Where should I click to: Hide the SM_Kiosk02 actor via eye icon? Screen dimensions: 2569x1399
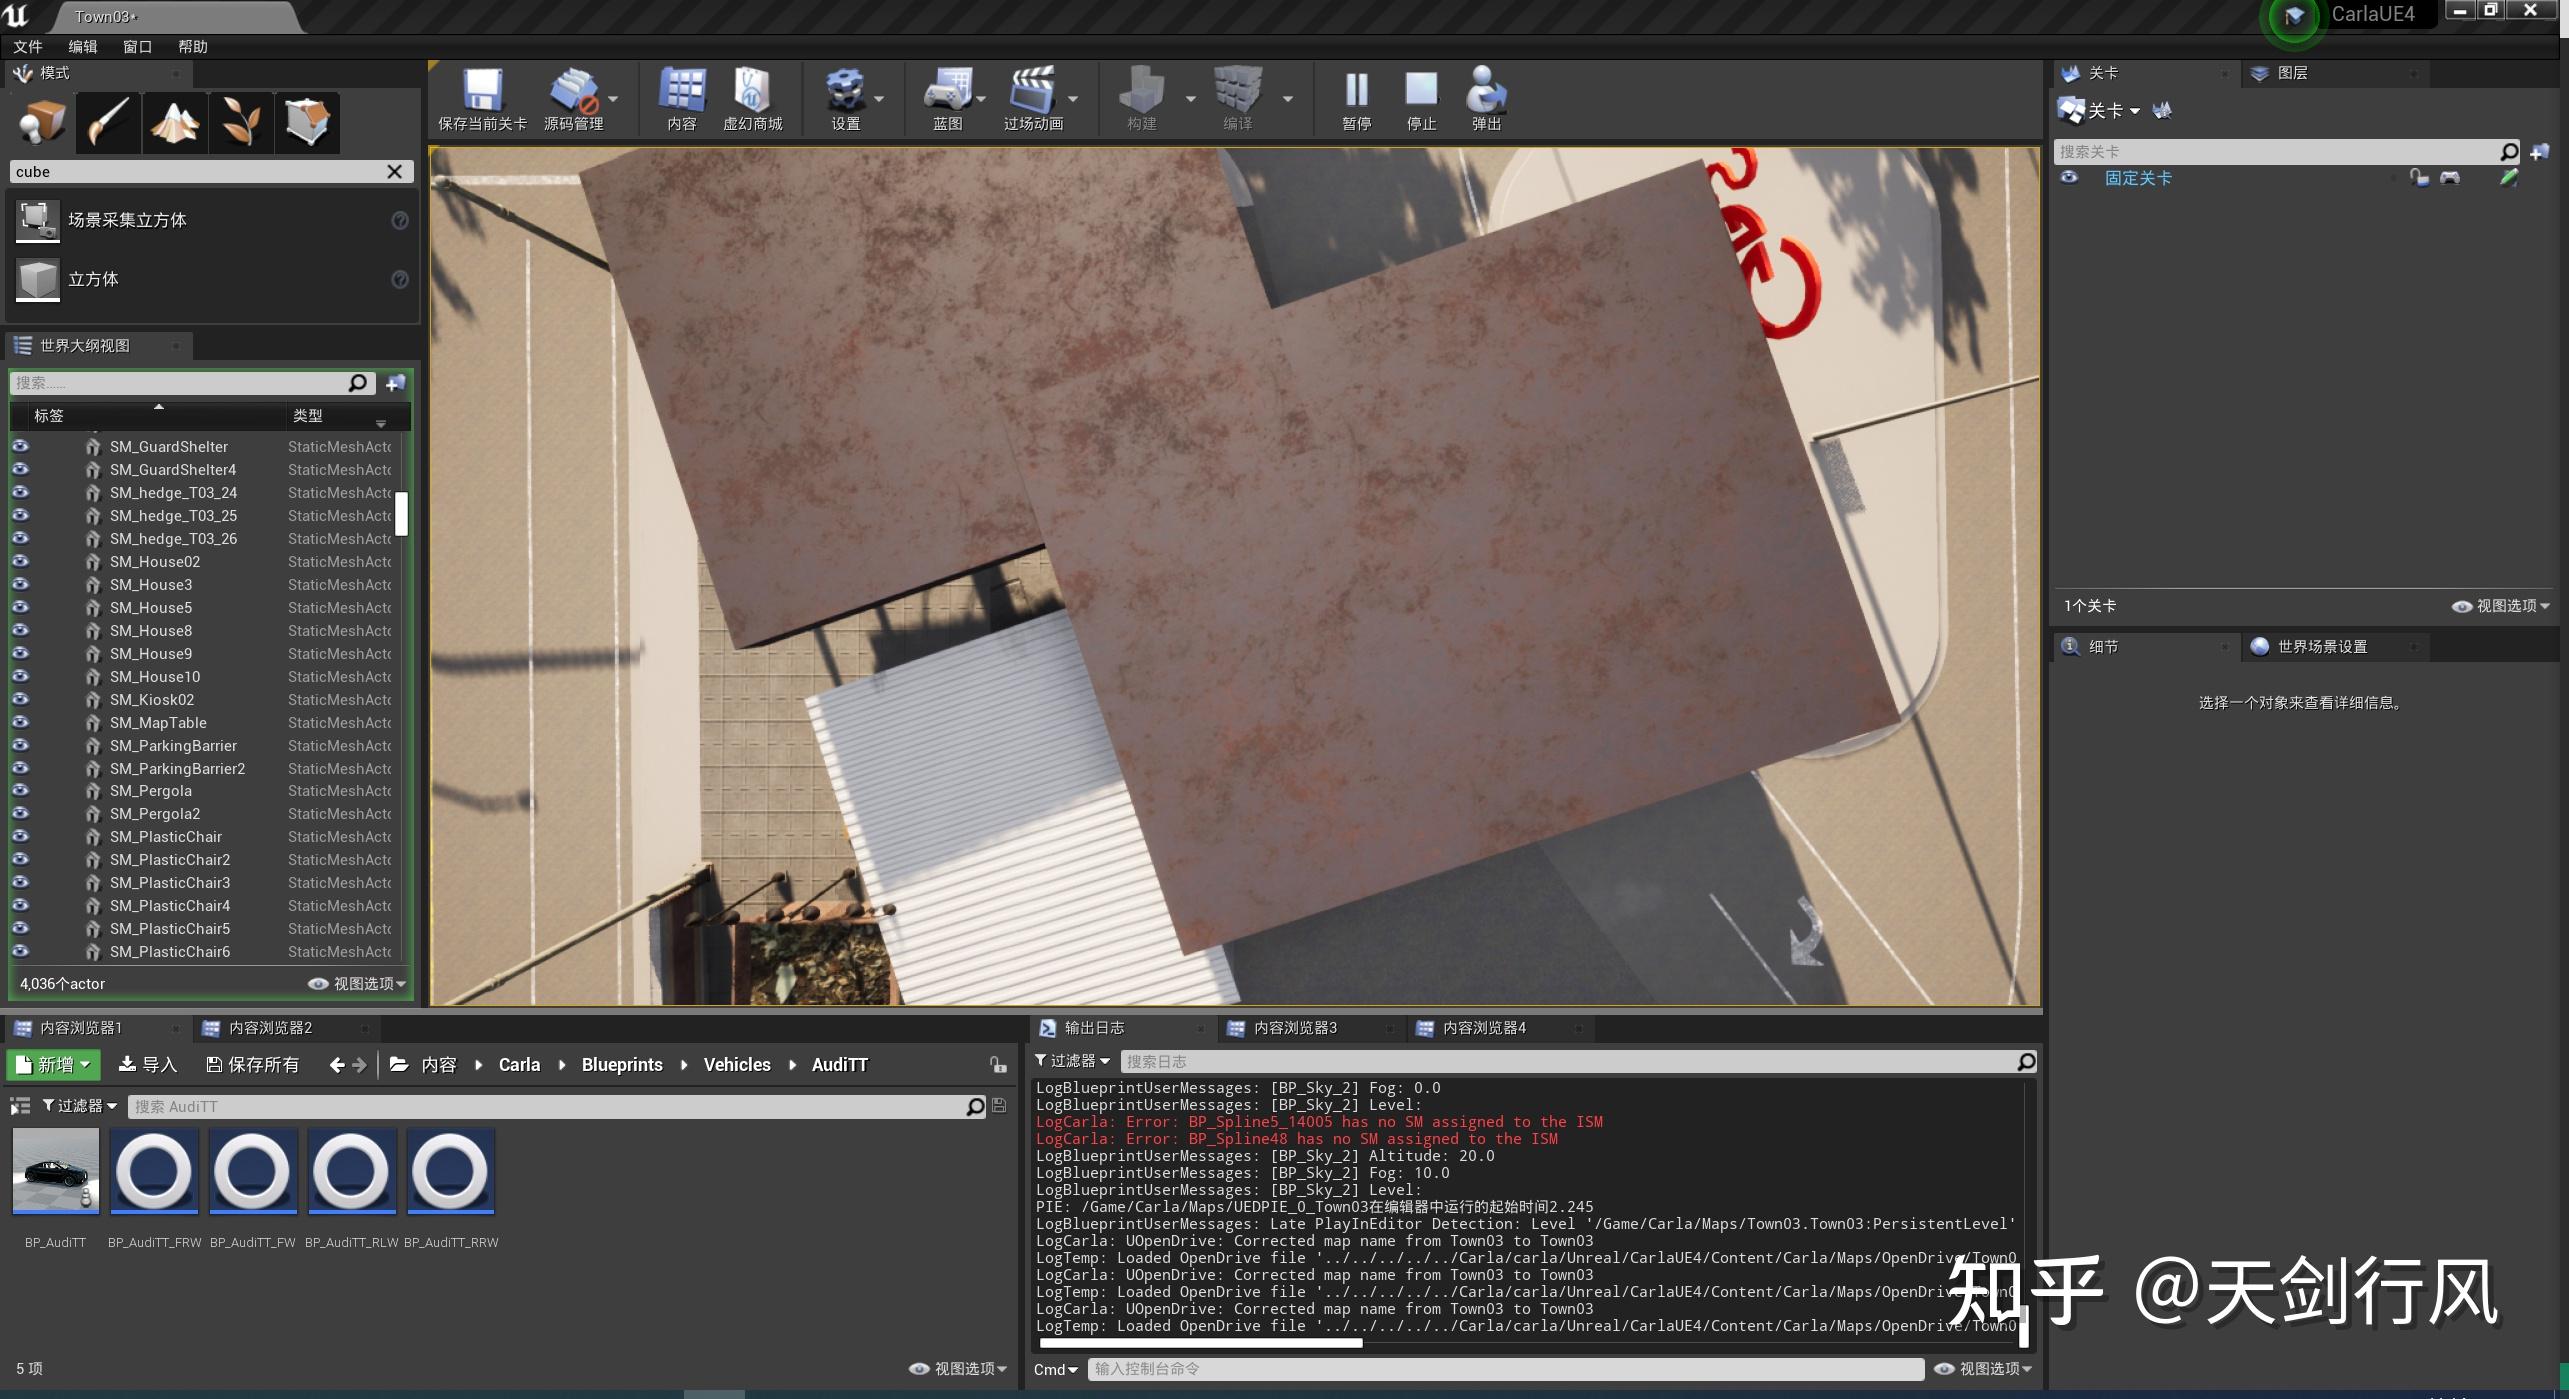[20, 700]
